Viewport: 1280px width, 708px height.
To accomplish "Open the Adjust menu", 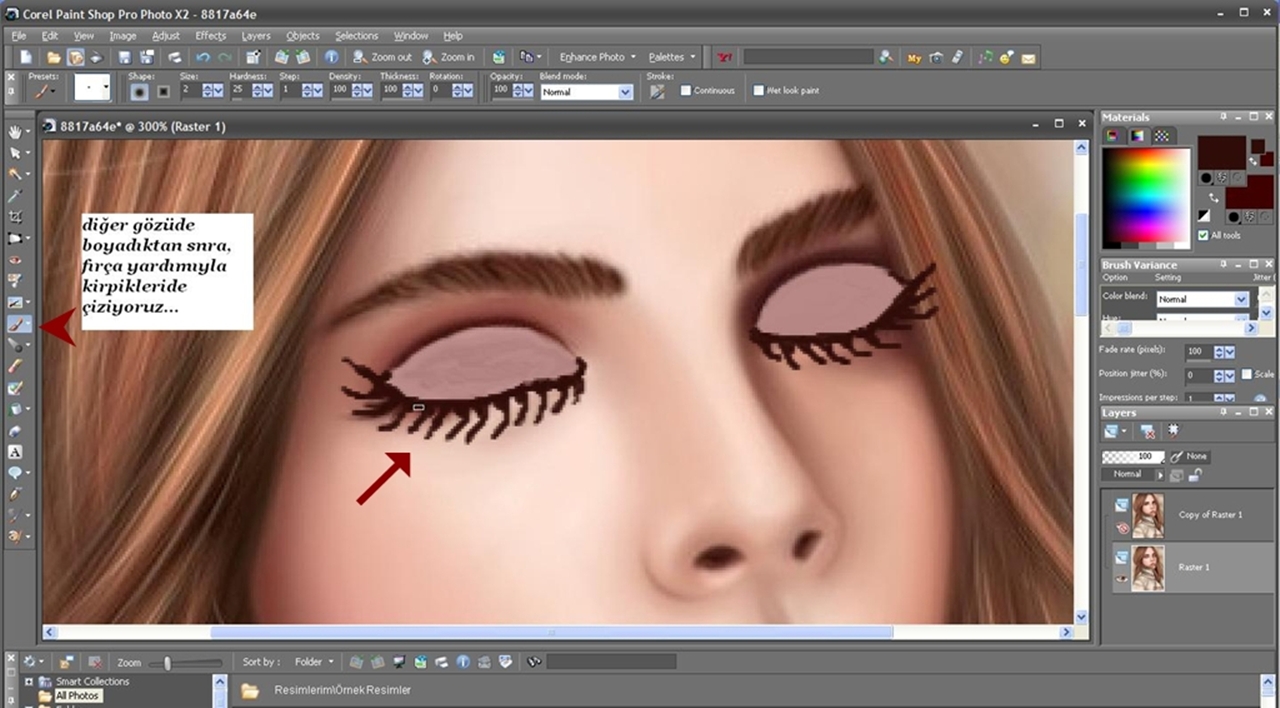I will 166,36.
